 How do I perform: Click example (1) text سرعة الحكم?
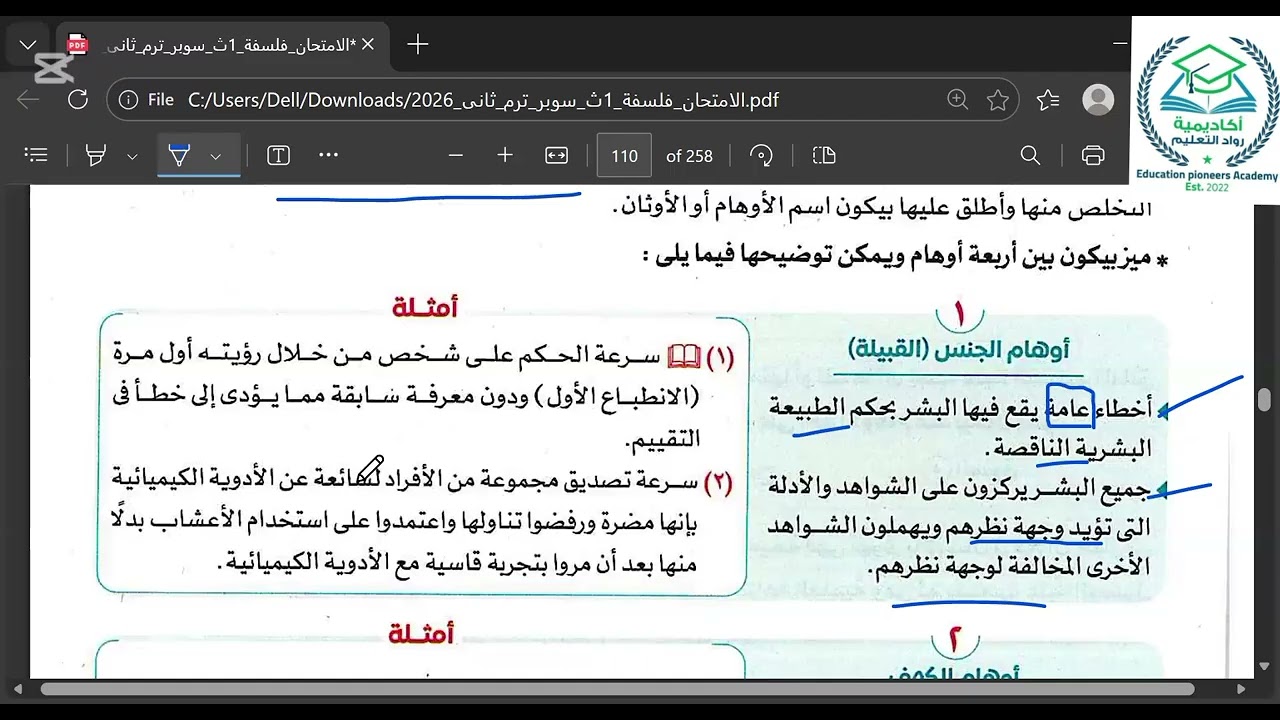[588, 357]
